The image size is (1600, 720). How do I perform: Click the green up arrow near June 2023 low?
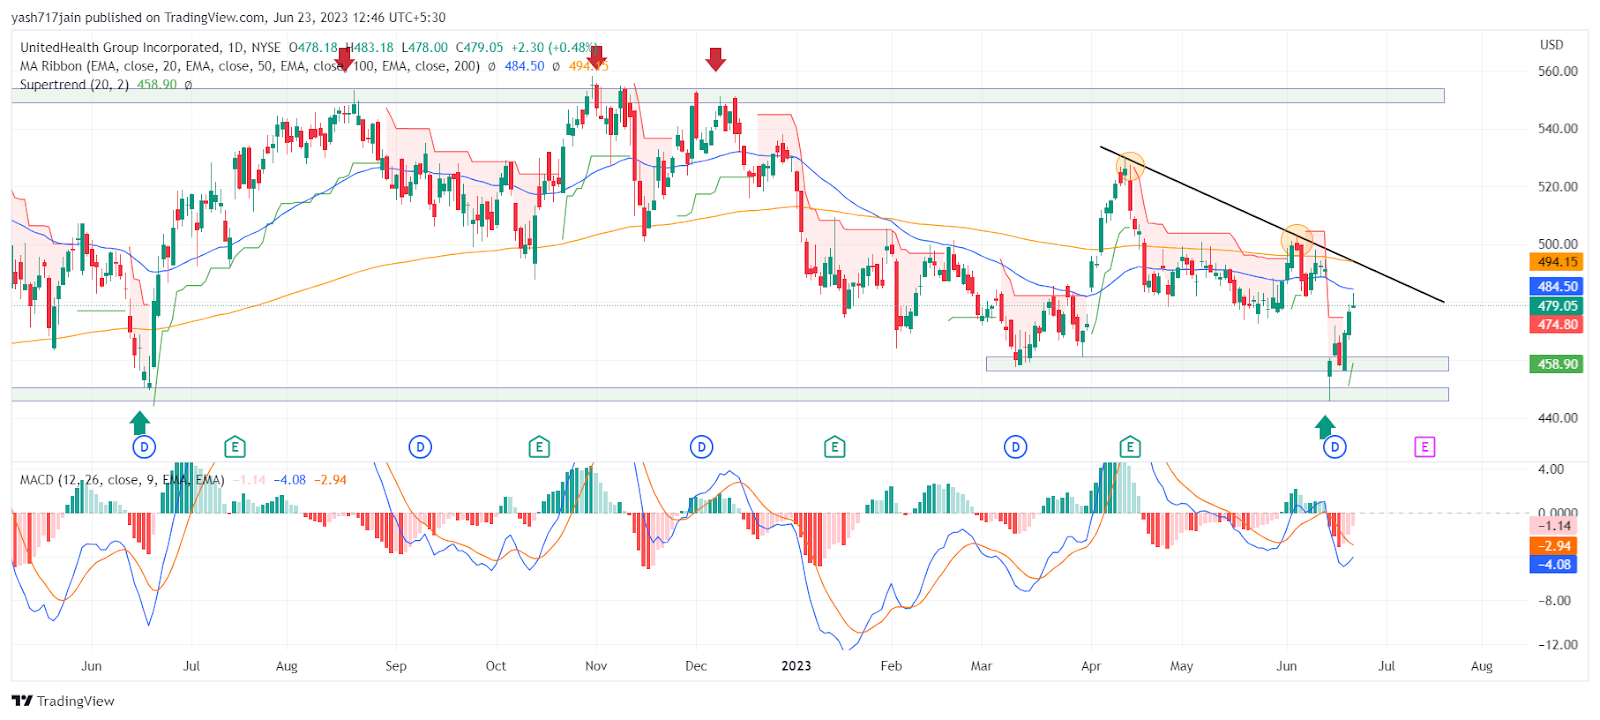tap(1326, 427)
